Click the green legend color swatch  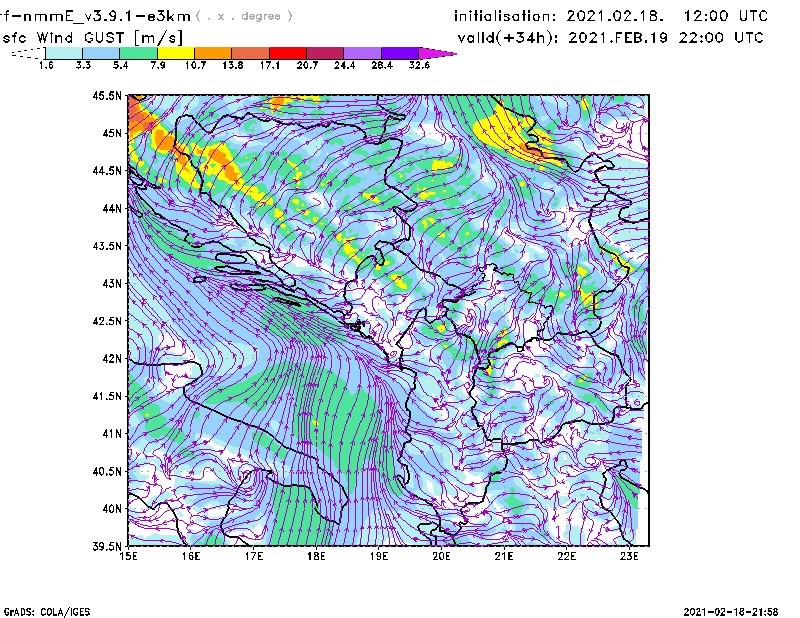(138, 53)
